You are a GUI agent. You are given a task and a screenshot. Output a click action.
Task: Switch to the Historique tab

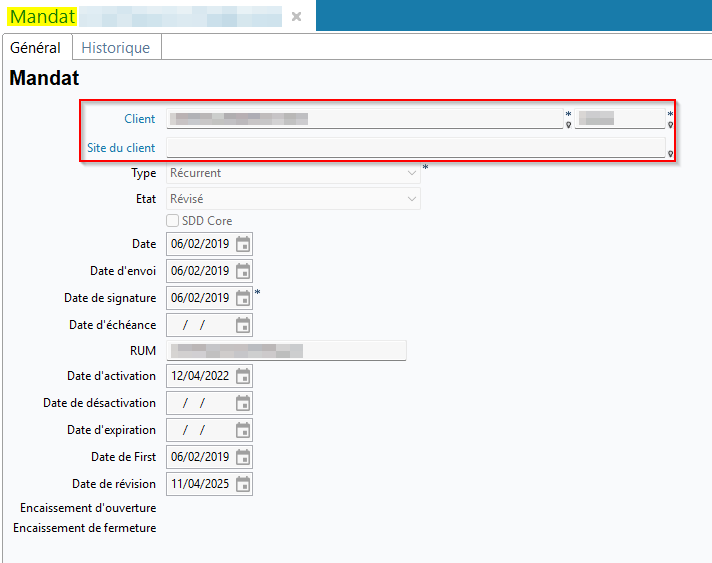[x=115, y=48]
